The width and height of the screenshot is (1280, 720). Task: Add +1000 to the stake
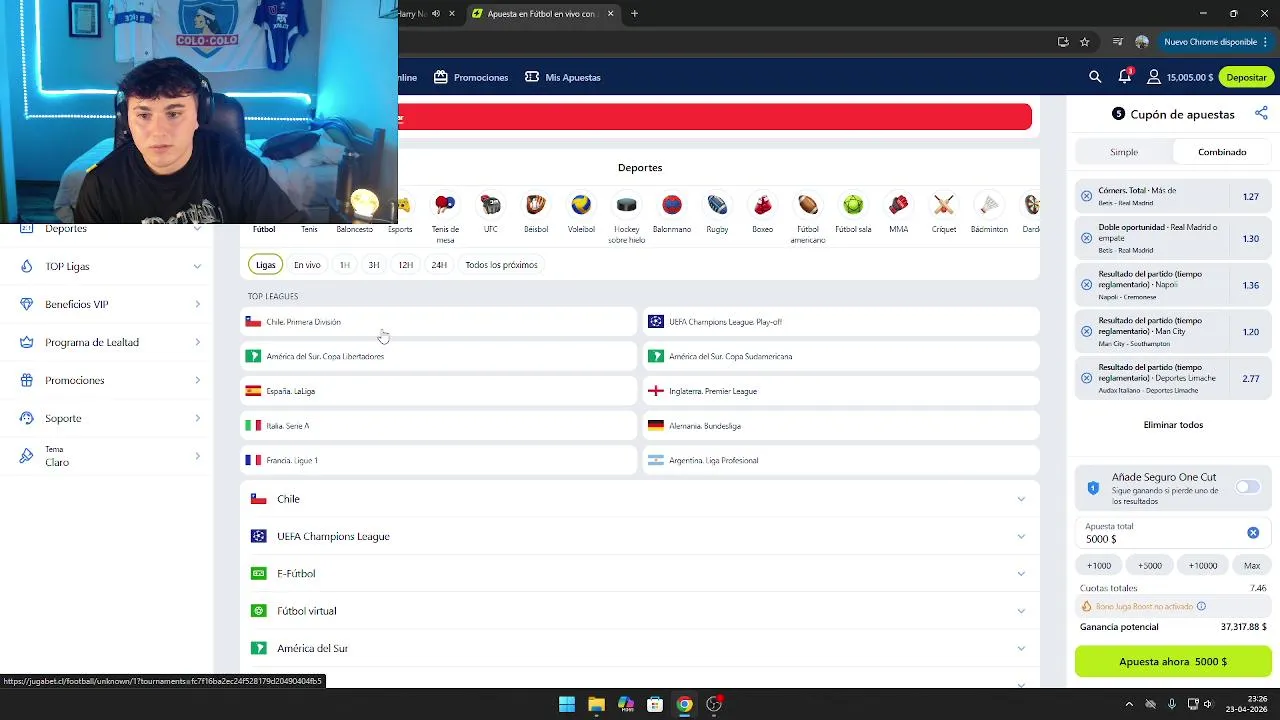click(1098, 565)
